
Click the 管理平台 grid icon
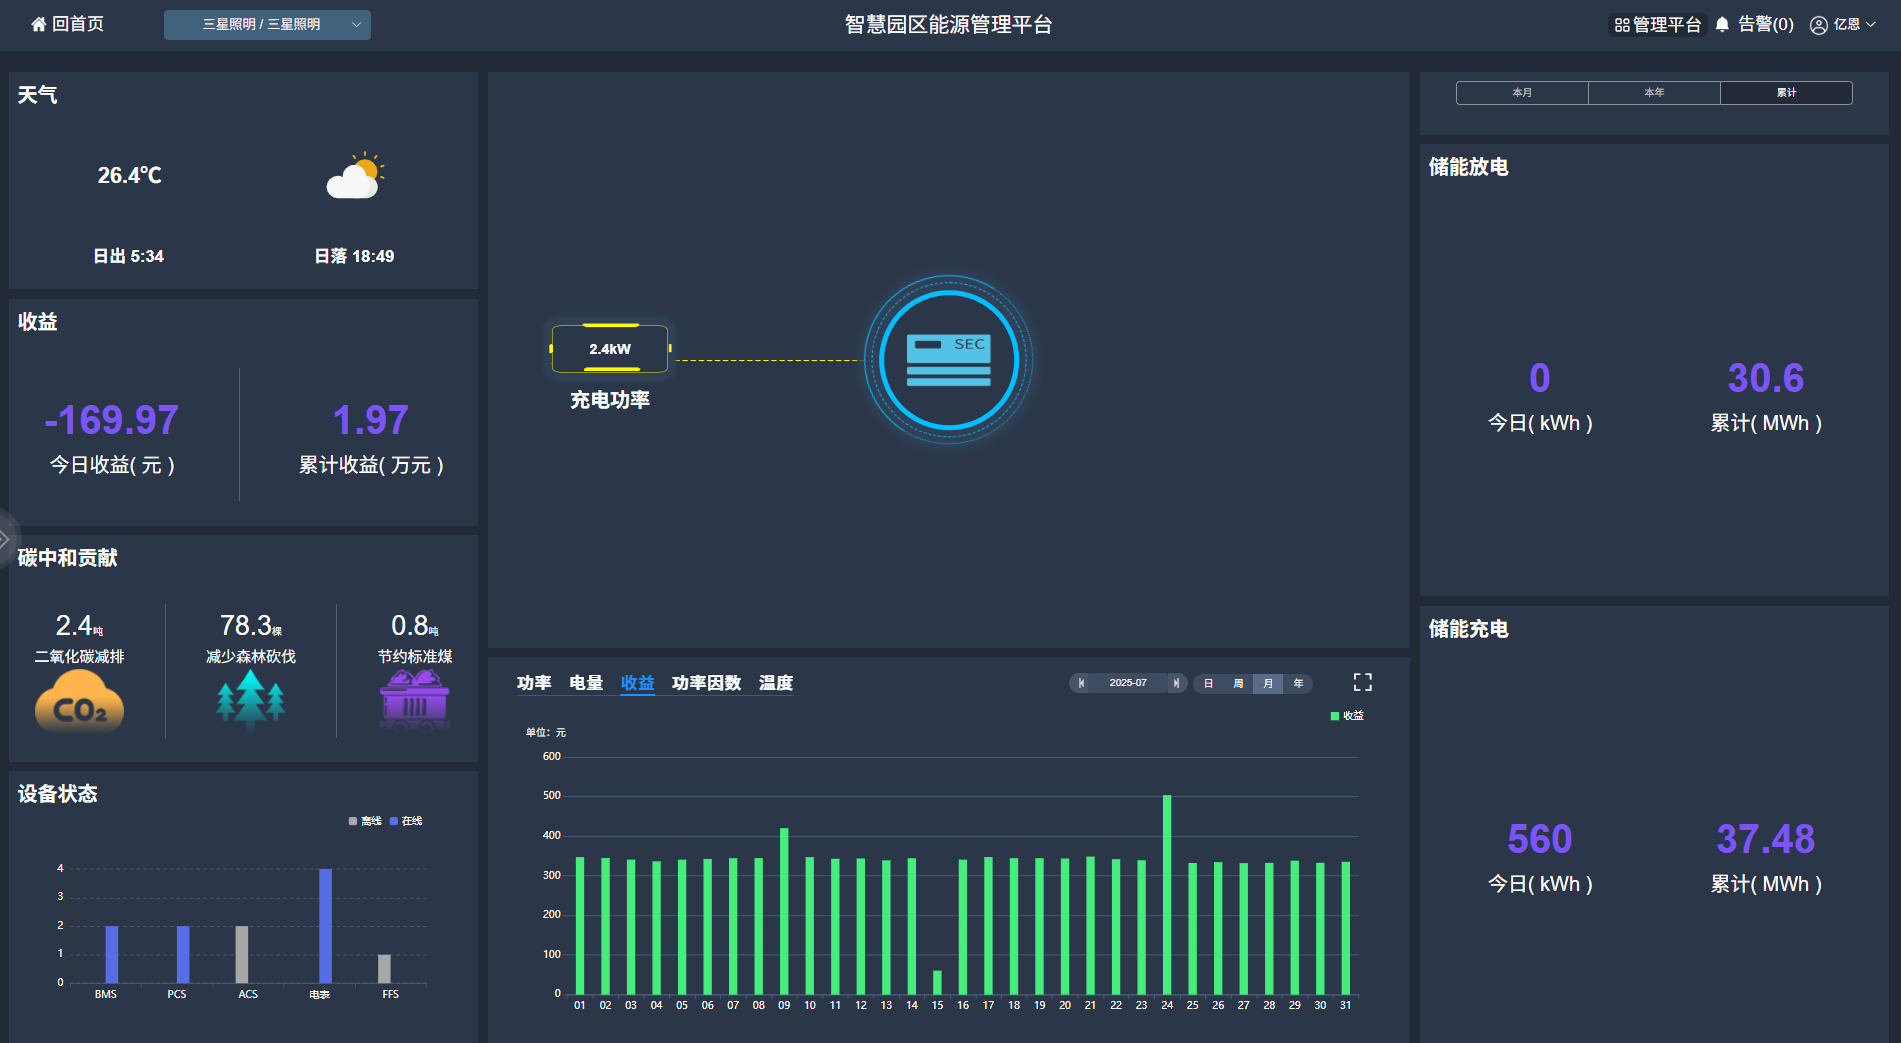tap(1622, 25)
